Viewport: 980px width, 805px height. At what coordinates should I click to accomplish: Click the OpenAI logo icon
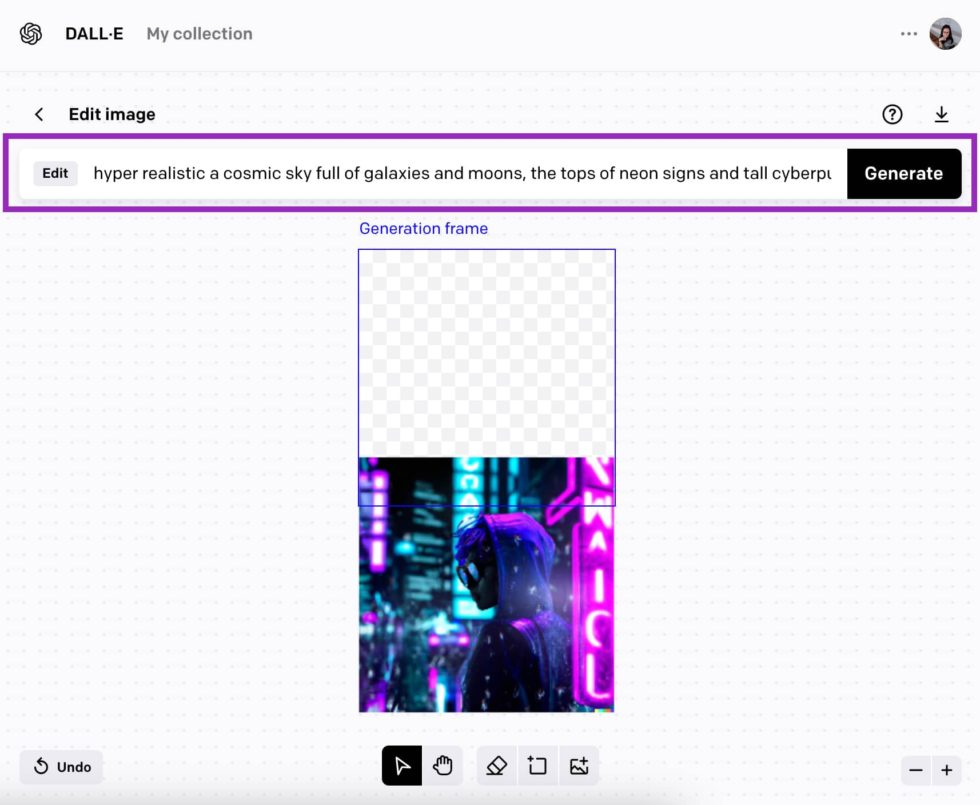tap(31, 34)
